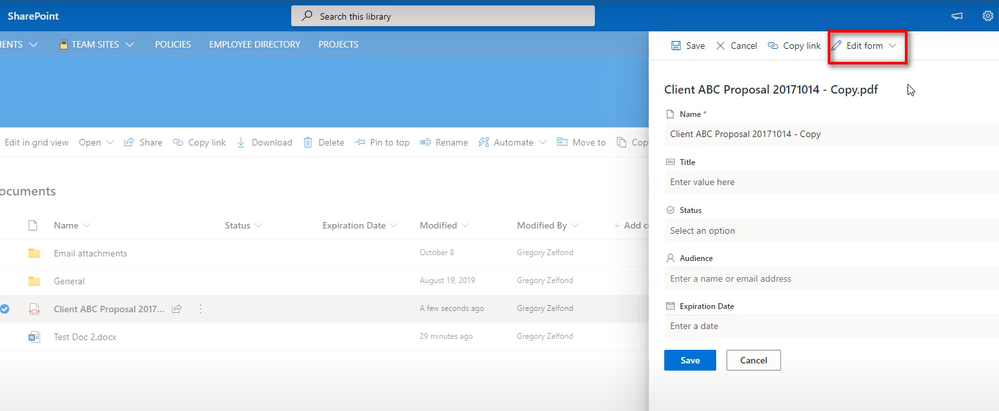Open the Expiration Date column dropdown
The width and height of the screenshot is (999, 411).
pos(360,226)
